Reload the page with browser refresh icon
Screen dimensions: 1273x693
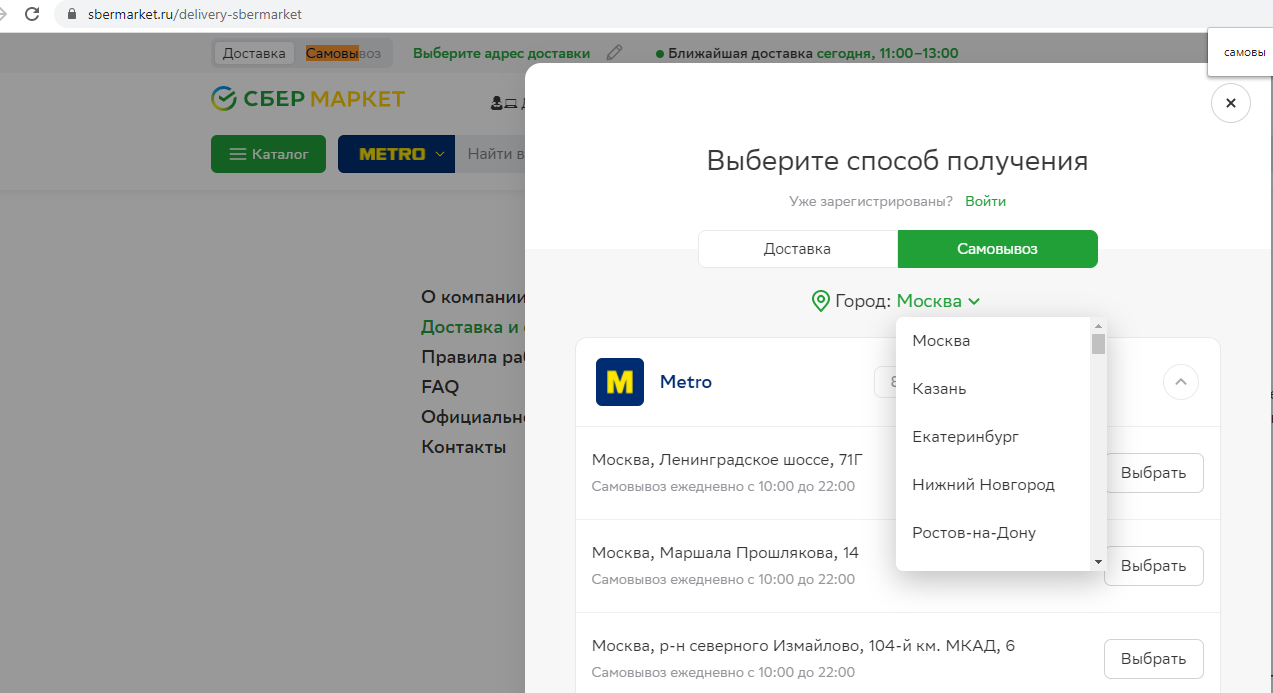[x=32, y=14]
